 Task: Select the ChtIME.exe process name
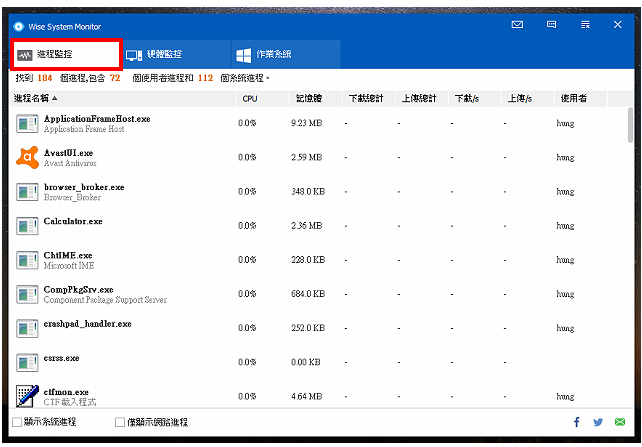pyautogui.click(x=68, y=255)
